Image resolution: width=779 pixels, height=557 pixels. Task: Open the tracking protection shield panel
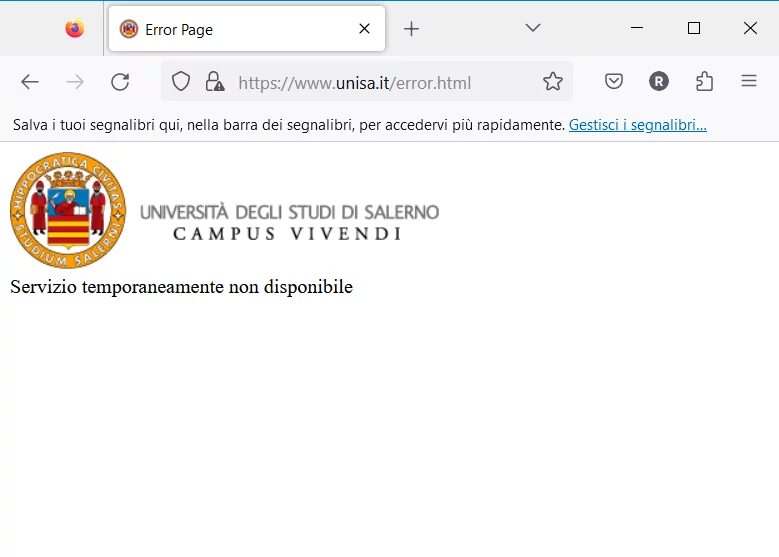click(181, 82)
